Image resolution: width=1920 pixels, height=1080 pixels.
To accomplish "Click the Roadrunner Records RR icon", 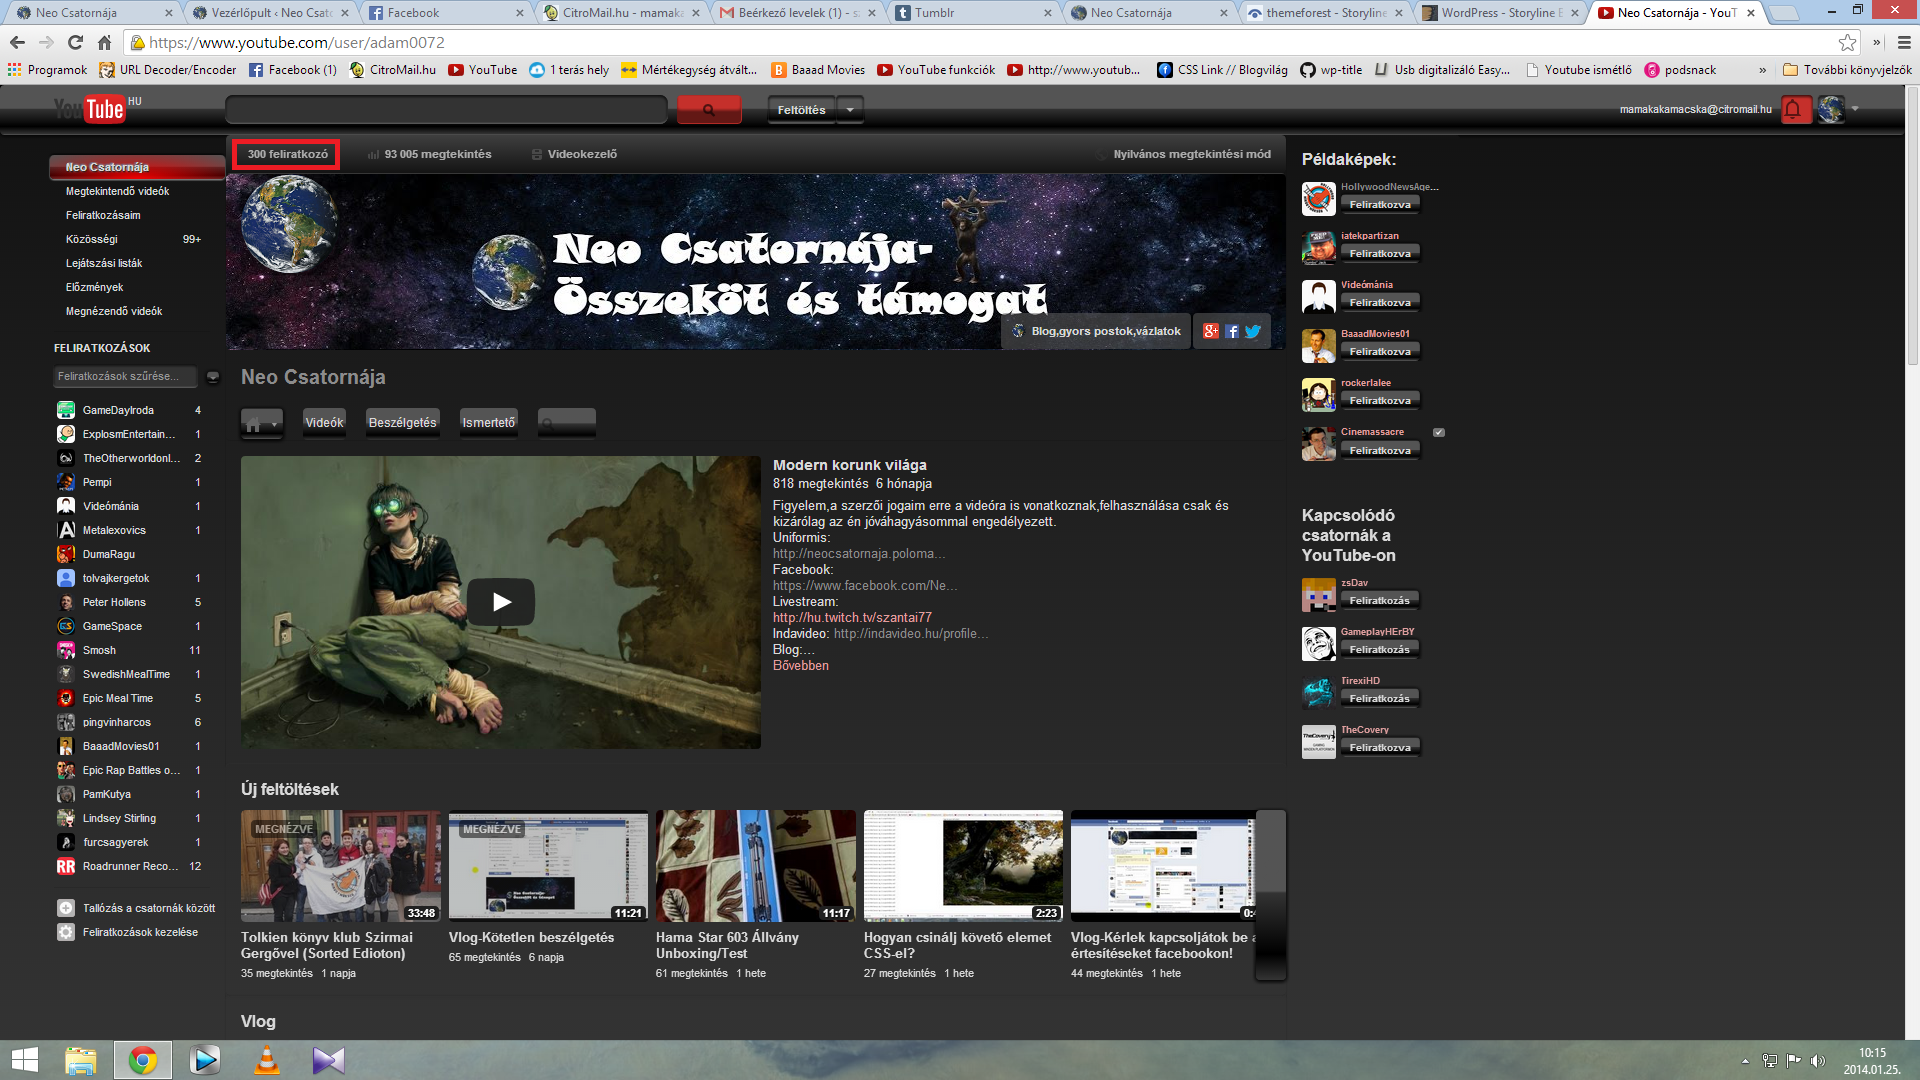I will point(66,866).
